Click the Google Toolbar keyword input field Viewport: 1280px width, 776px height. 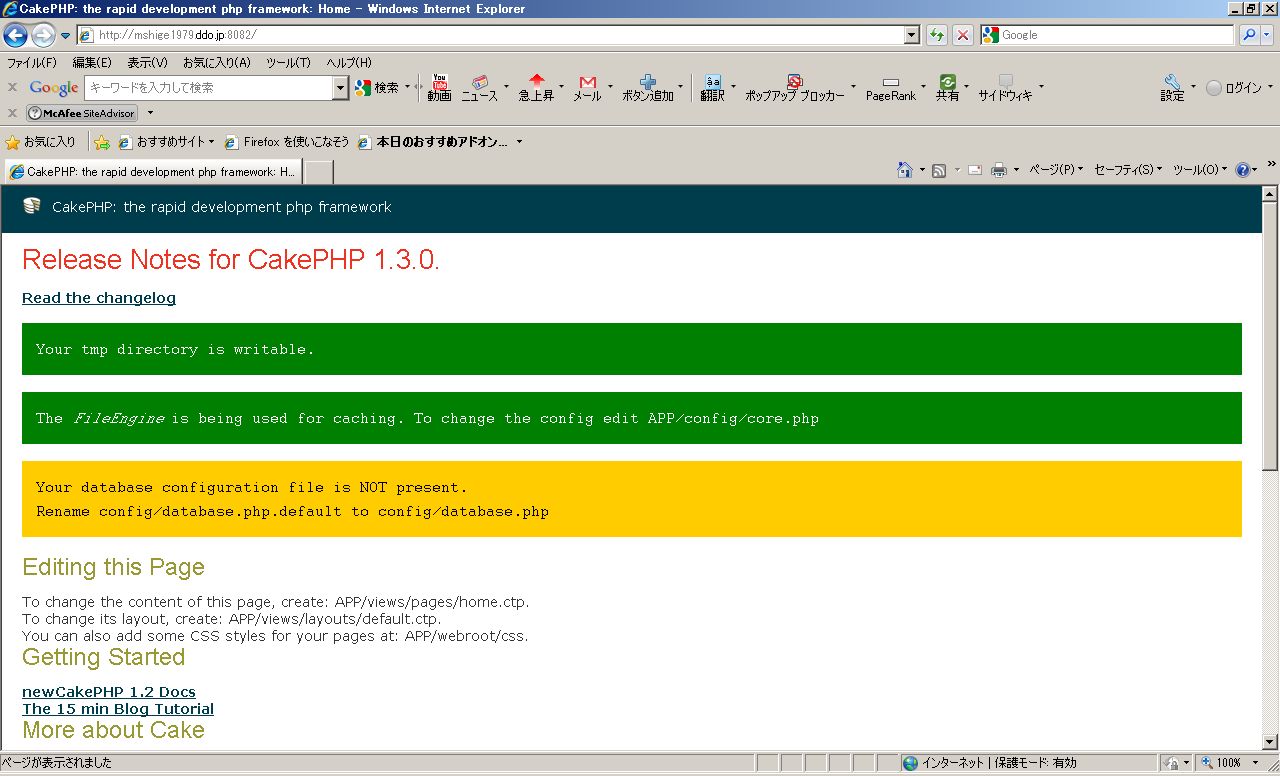pyautogui.click(x=209, y=88)
